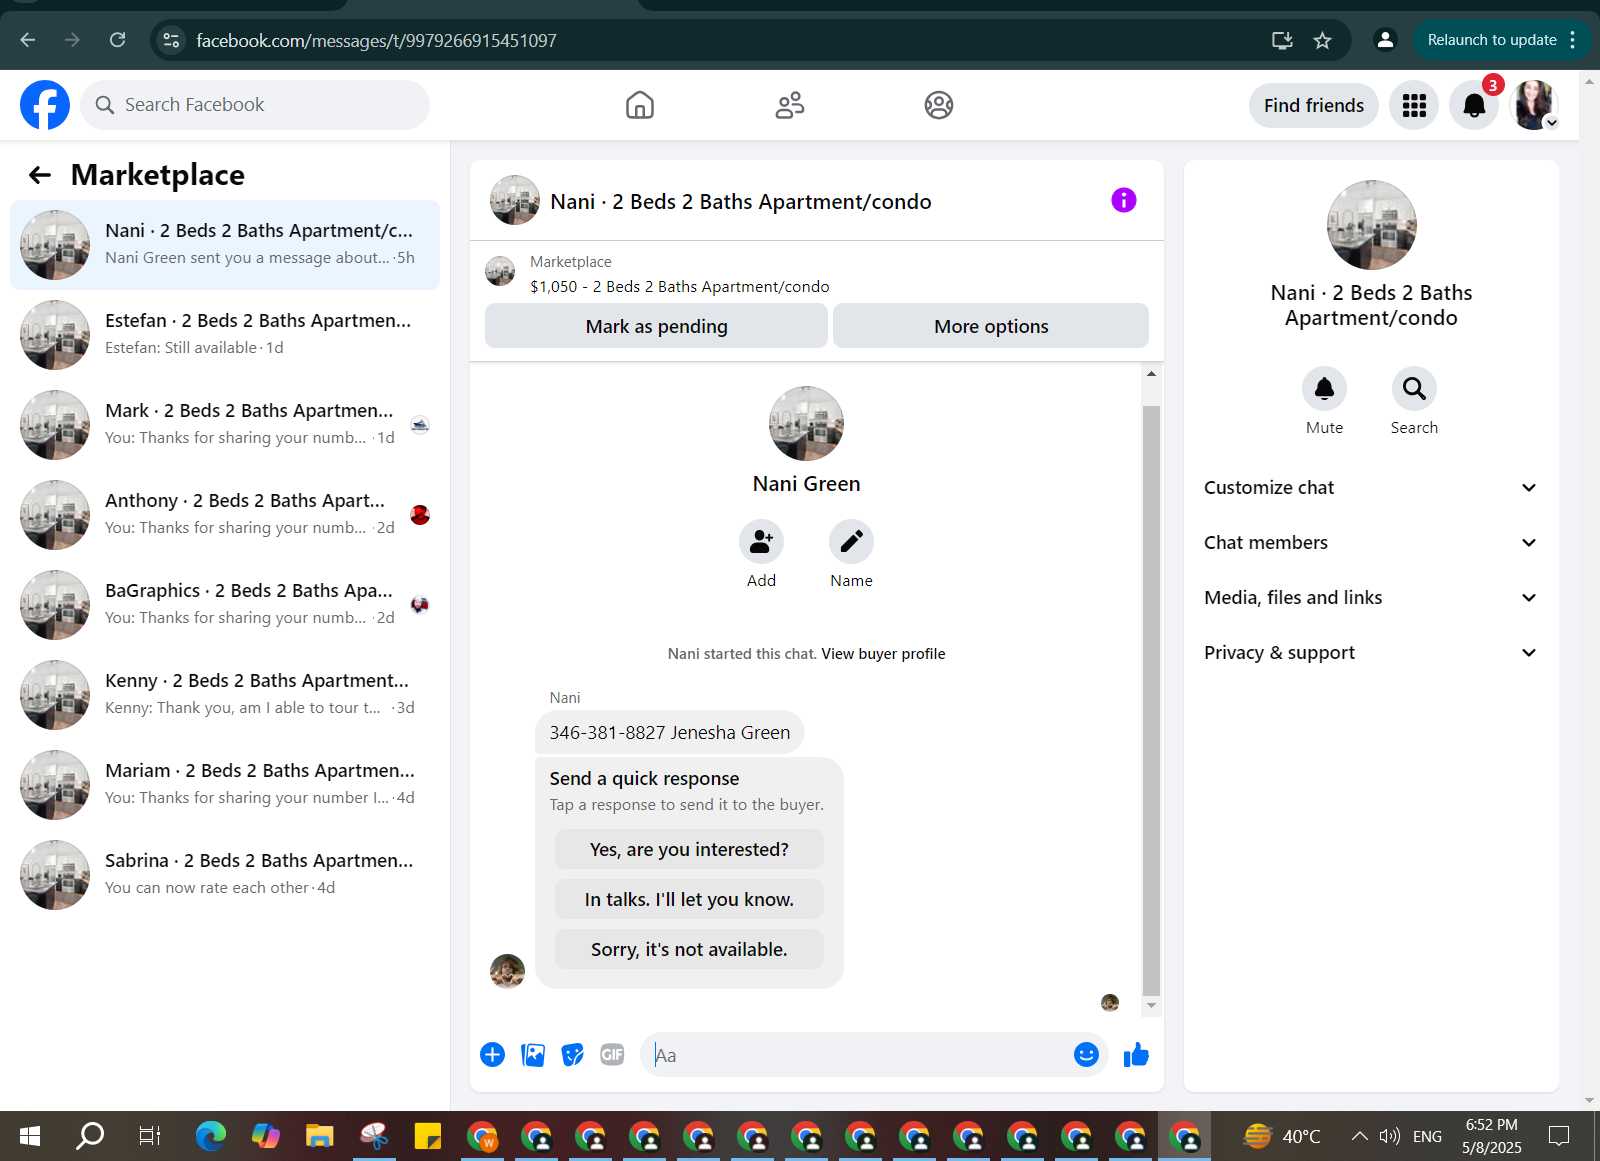Open the Chrome profile icon
The width and height of the screenshot is (1600, 1161).
[1385, 40]
